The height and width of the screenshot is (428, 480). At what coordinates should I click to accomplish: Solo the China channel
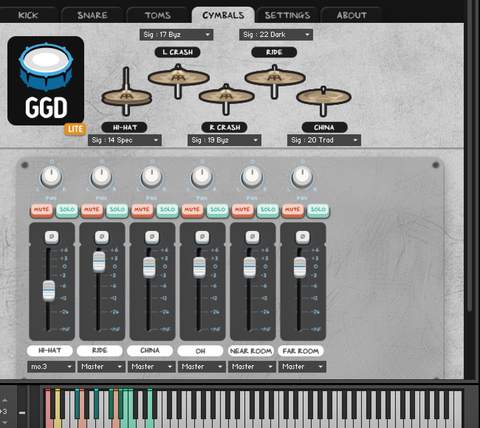[167, 210]
